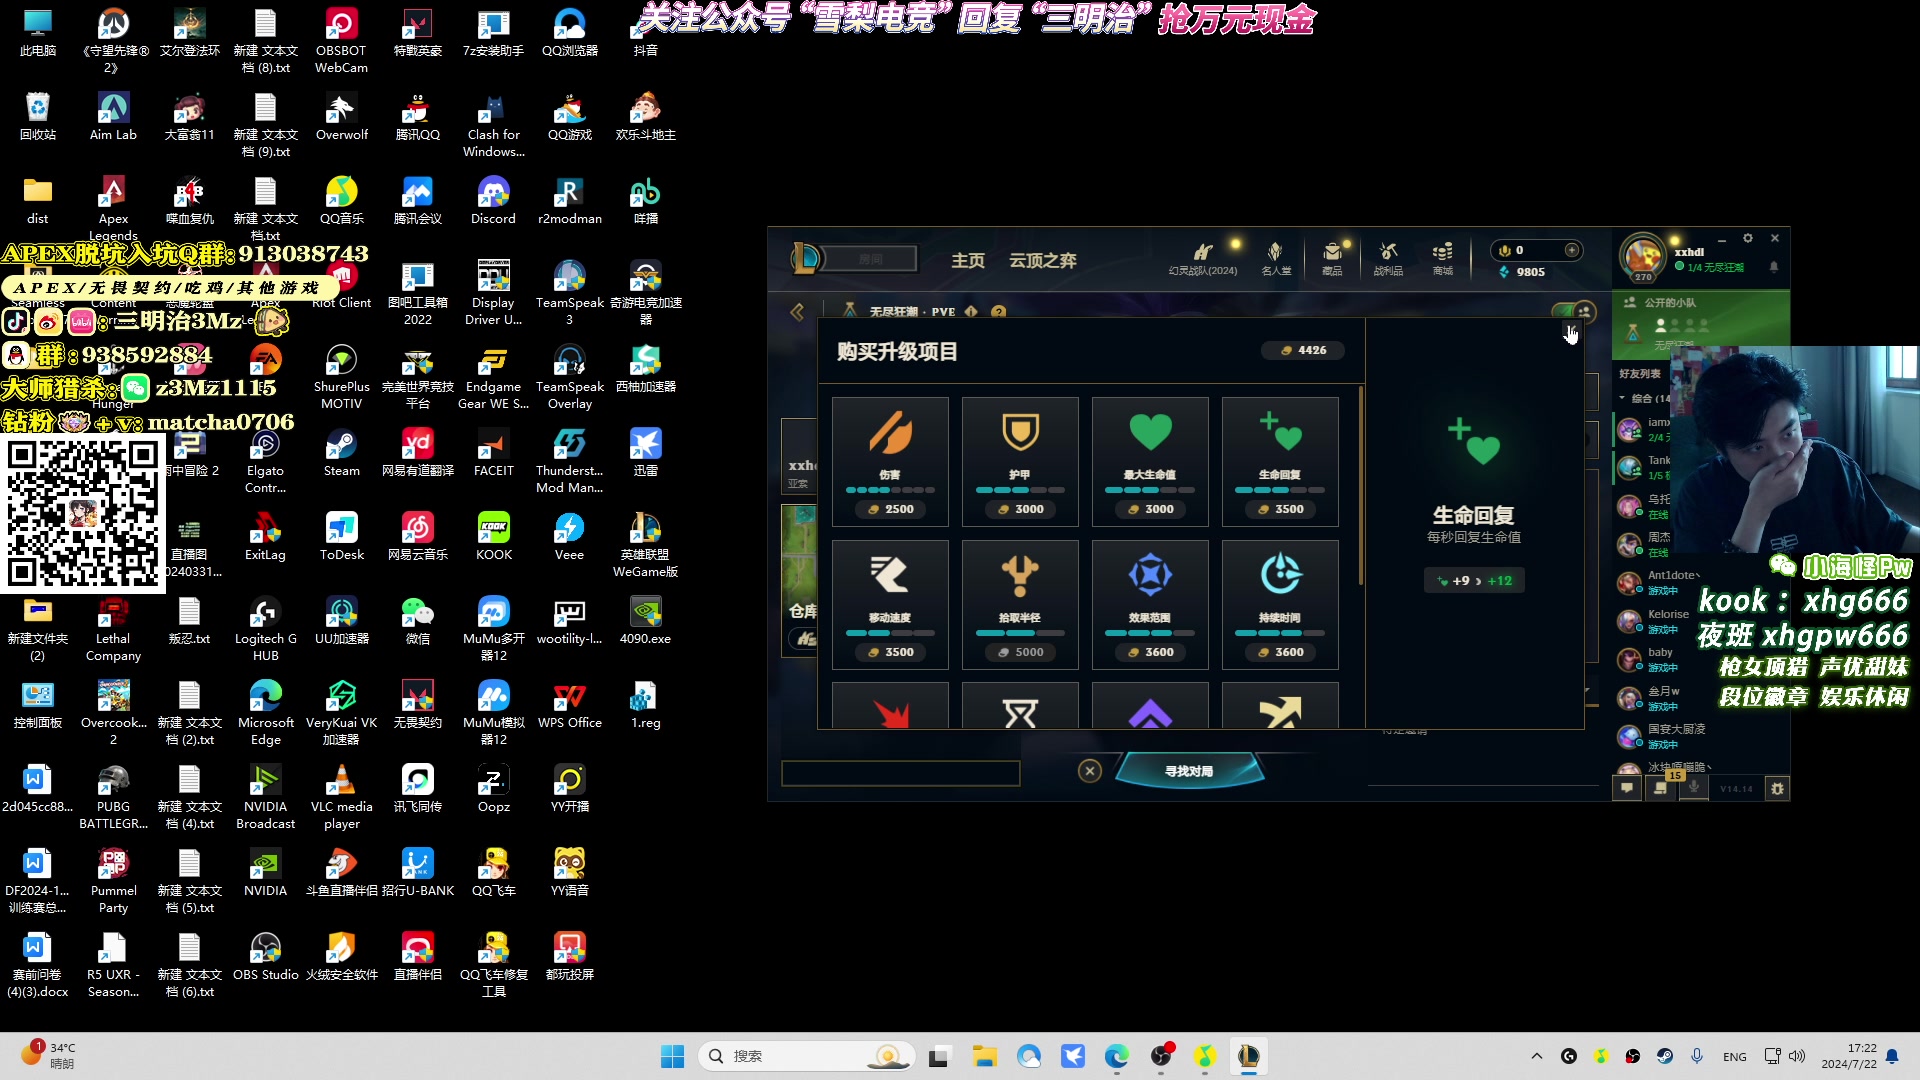Screen dimensions: 1920x1080
Task: Switch to the 主页 home tab
Action: tap(968, 260)
